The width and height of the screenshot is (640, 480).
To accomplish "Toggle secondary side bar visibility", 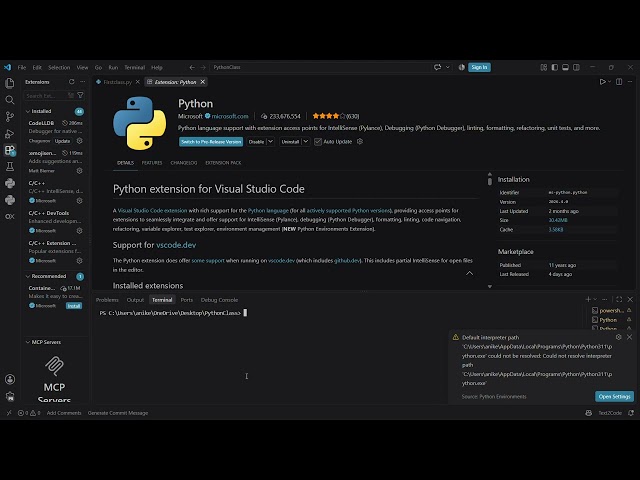I will pyautogui.click(x=576, y=67).
